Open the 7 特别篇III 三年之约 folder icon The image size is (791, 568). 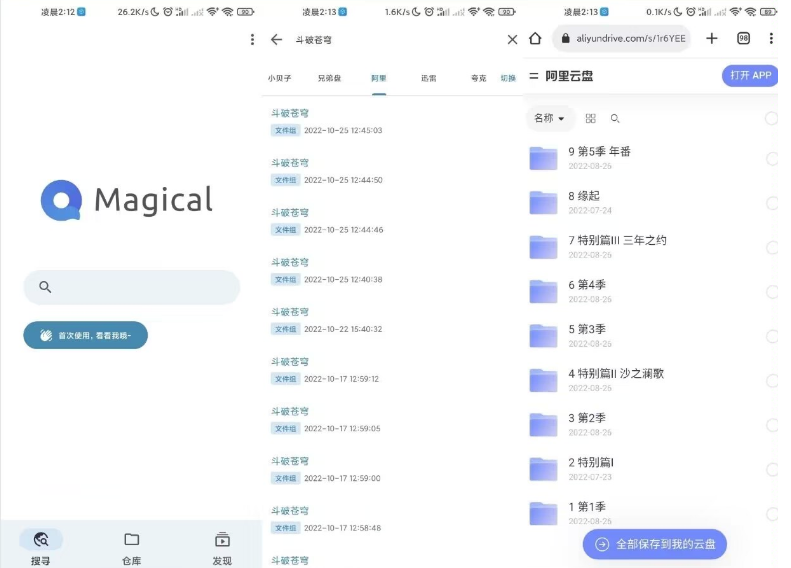tap(543, 247)
